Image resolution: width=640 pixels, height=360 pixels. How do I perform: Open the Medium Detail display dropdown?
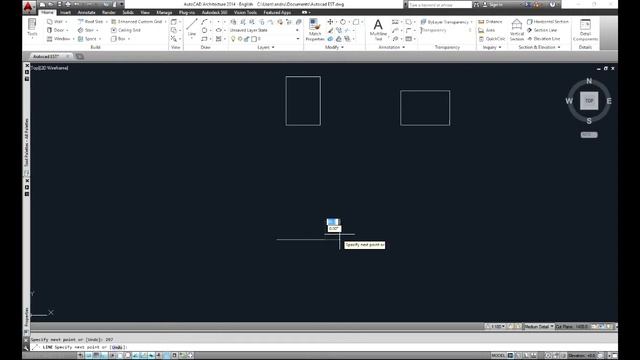(x=539, y=327)
